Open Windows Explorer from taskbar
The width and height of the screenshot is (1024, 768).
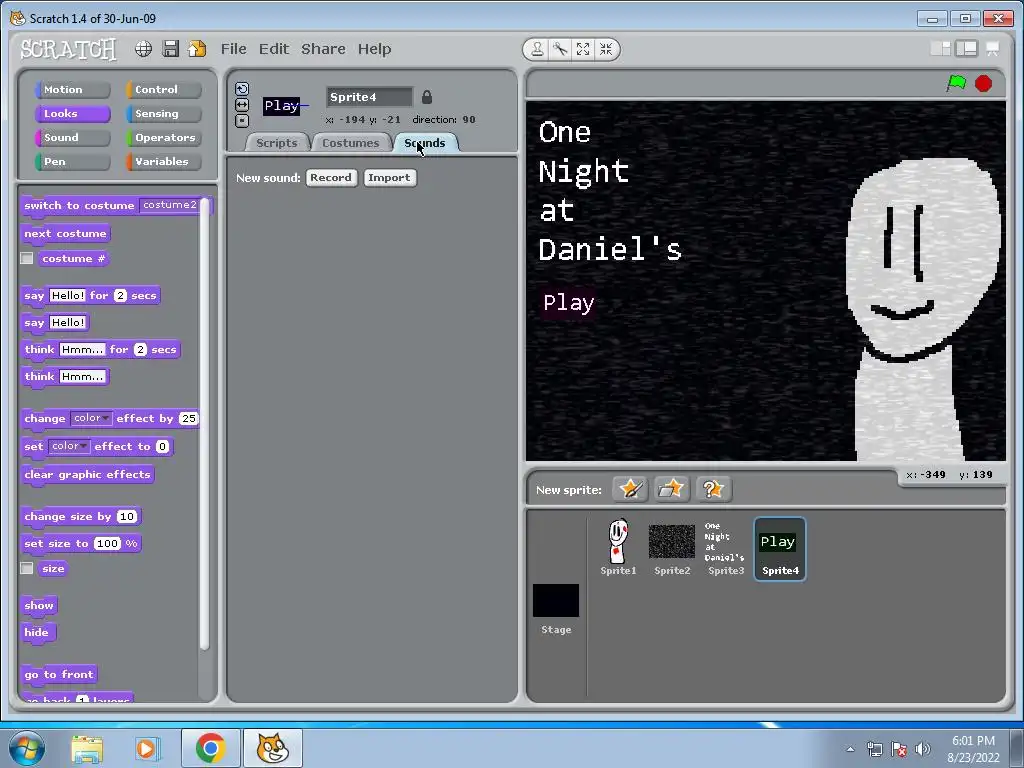click(x=87, y=748)
